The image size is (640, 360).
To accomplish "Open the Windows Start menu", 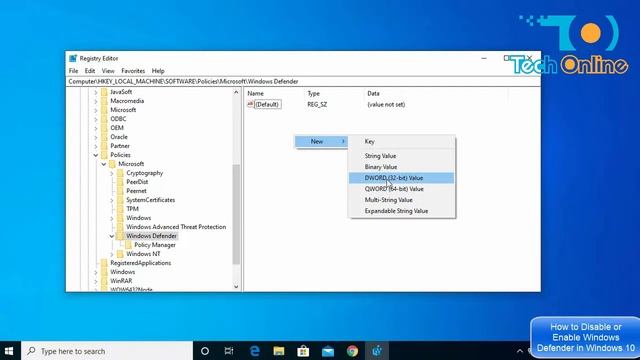I will click(x=10, y=351).
